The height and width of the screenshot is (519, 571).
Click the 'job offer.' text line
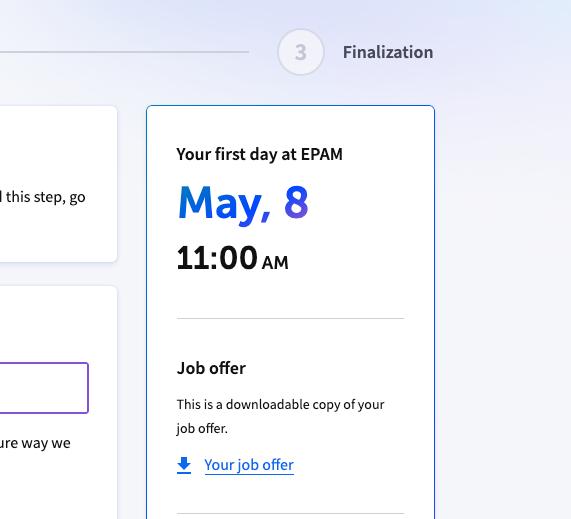(x=202, y=429)
